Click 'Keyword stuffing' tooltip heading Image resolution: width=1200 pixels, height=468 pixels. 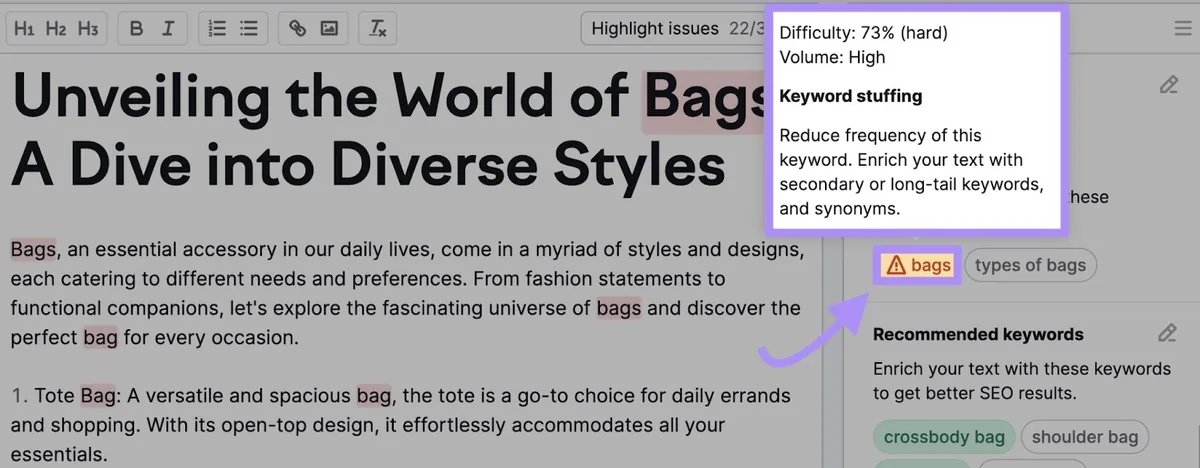850,97
